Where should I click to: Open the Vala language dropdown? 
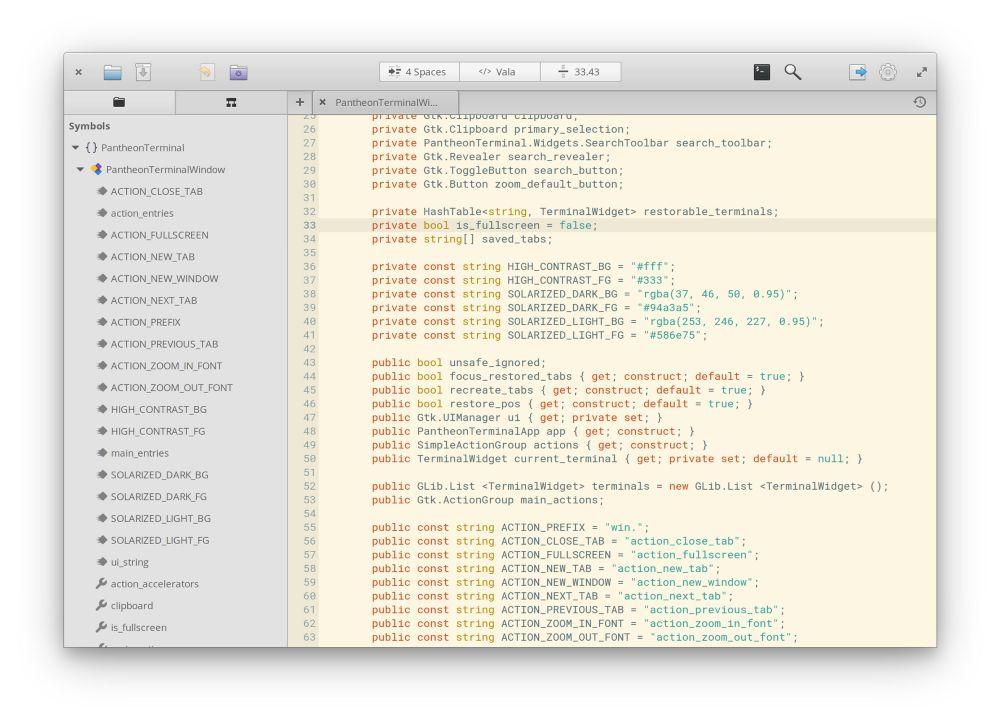[x=499, y=72]
